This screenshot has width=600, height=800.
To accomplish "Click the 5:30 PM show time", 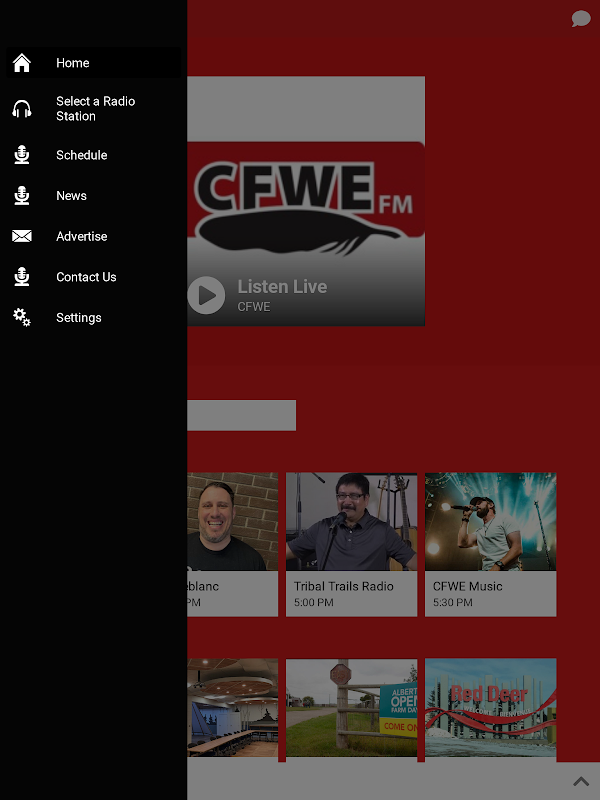I will 453,603.
